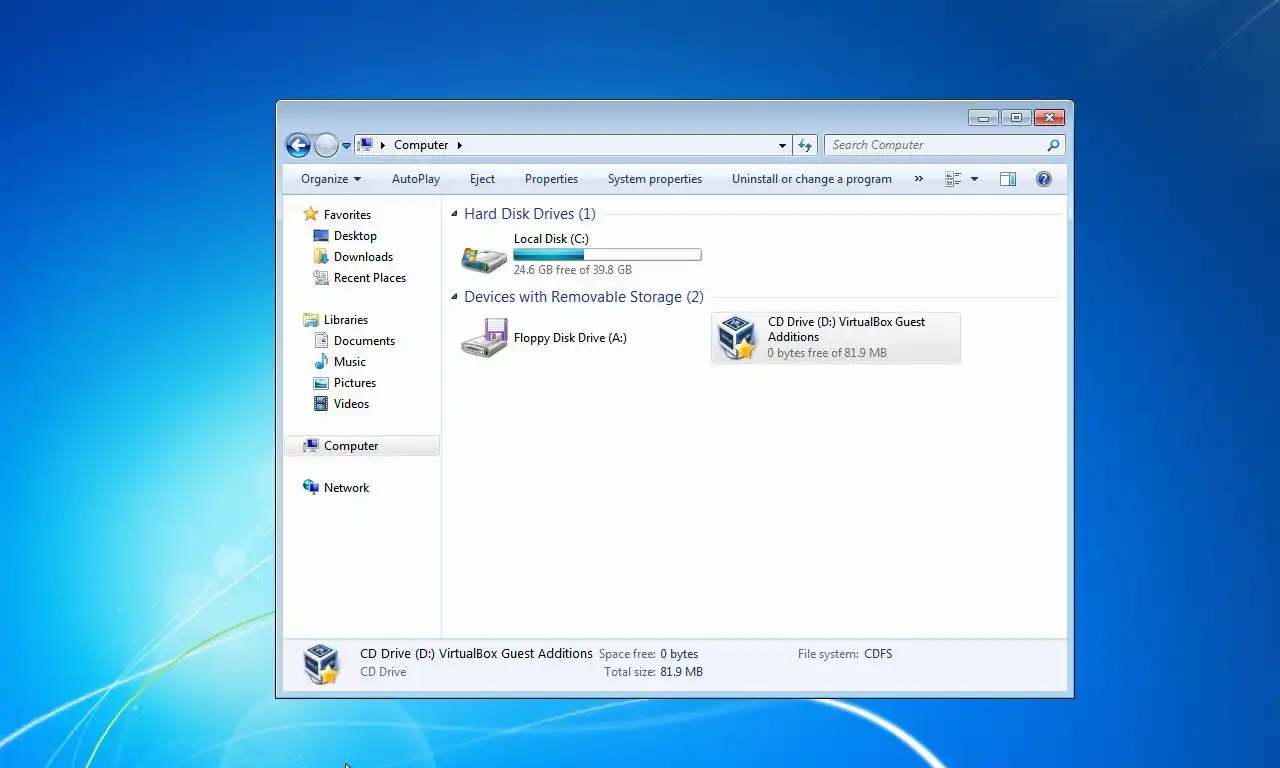1280x768 pixels.
Task: Click the Change your view icon
Action: (953, 179)
